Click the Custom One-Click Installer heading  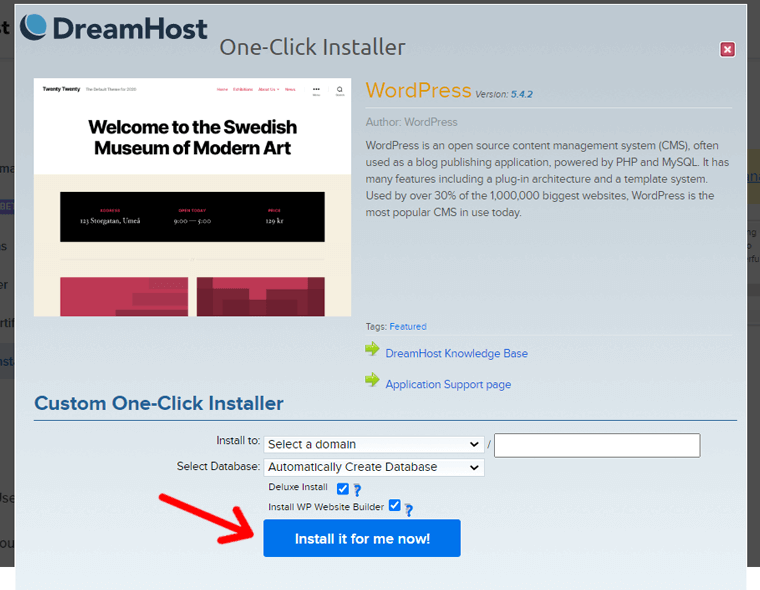tap(159, 403)
